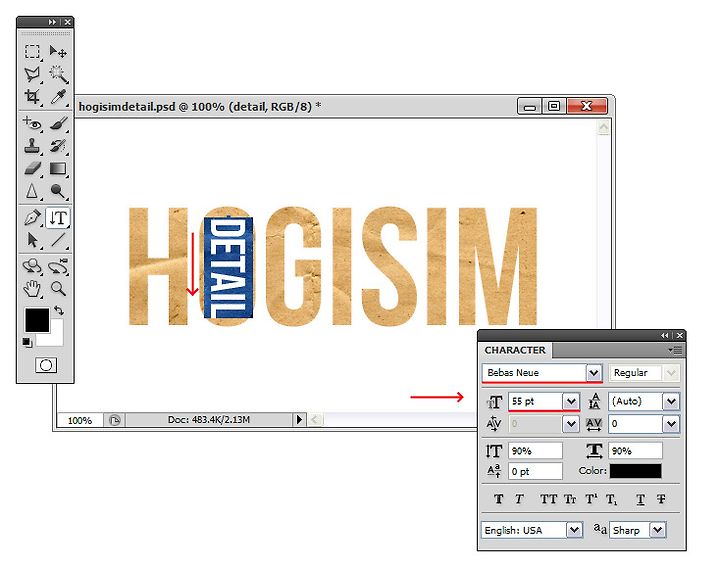Screen dimensions: 720x568
Task: Open the (Auto) leading dropdown
Action: tap(671, 401)
